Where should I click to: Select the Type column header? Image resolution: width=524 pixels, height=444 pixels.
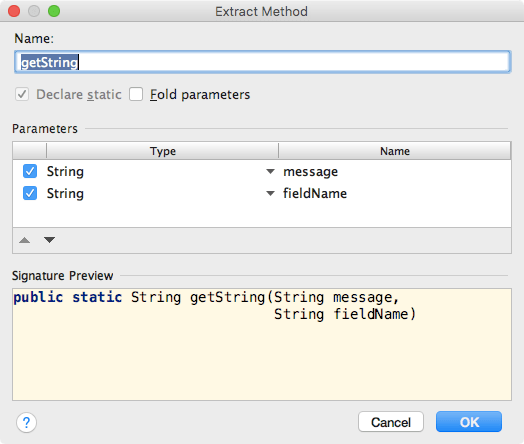162,151
